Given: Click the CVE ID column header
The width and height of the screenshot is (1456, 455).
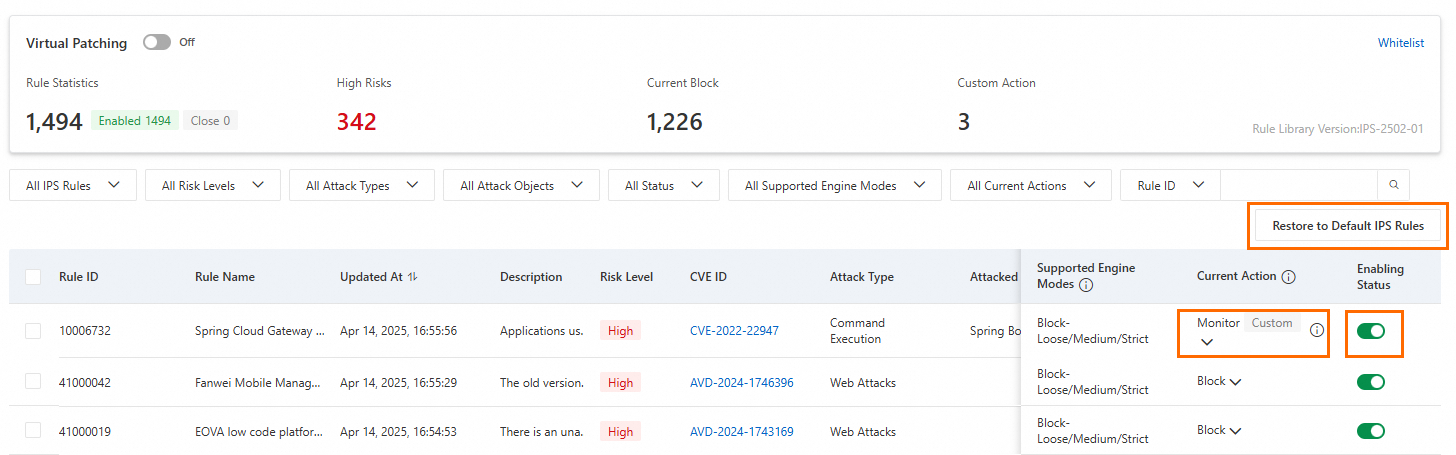Looking at the screenshot, I should pyautogui.click(x=708, y=277).
